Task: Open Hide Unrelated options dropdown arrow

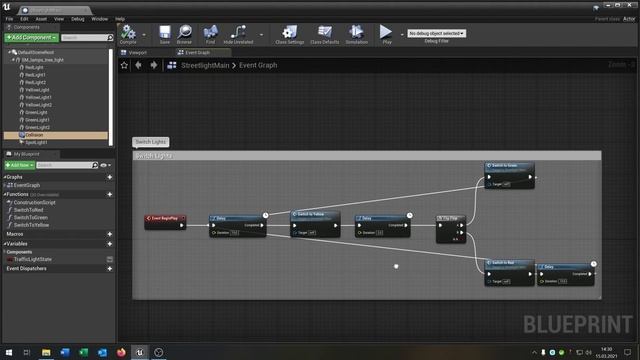Action: point(261,35)
